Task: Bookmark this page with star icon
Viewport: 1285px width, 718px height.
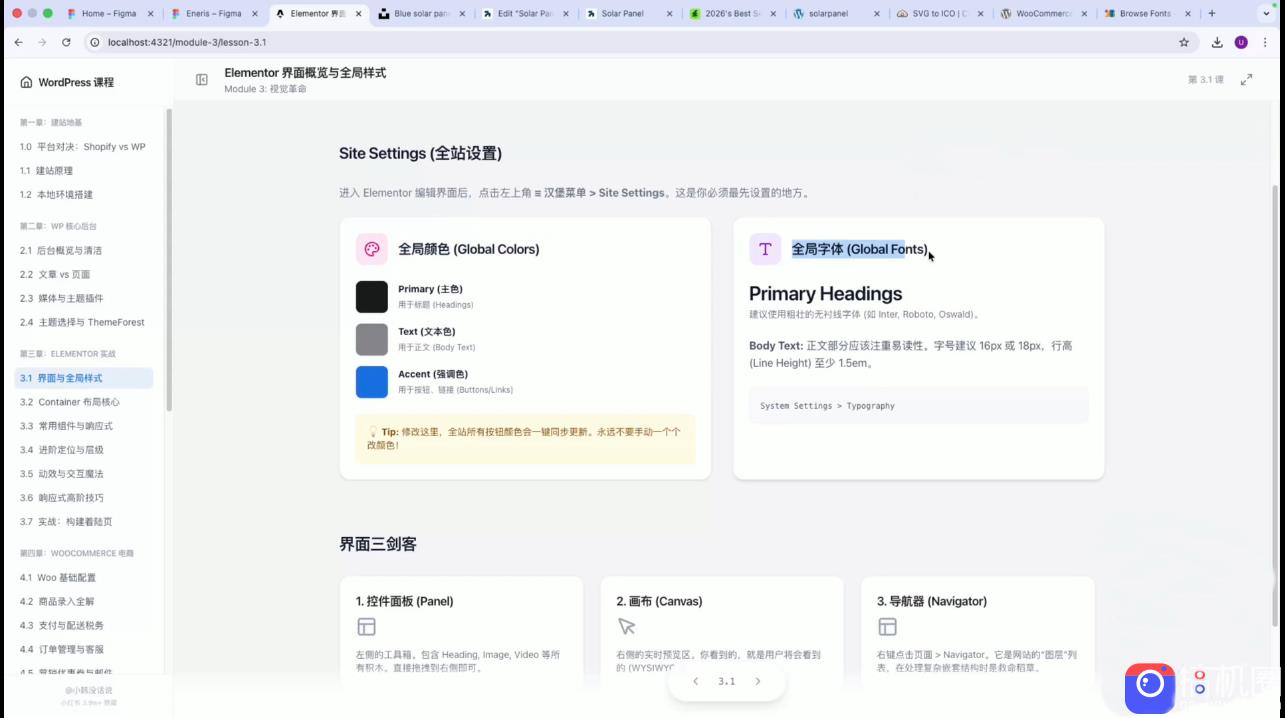Action: [x=1184, y=42]
